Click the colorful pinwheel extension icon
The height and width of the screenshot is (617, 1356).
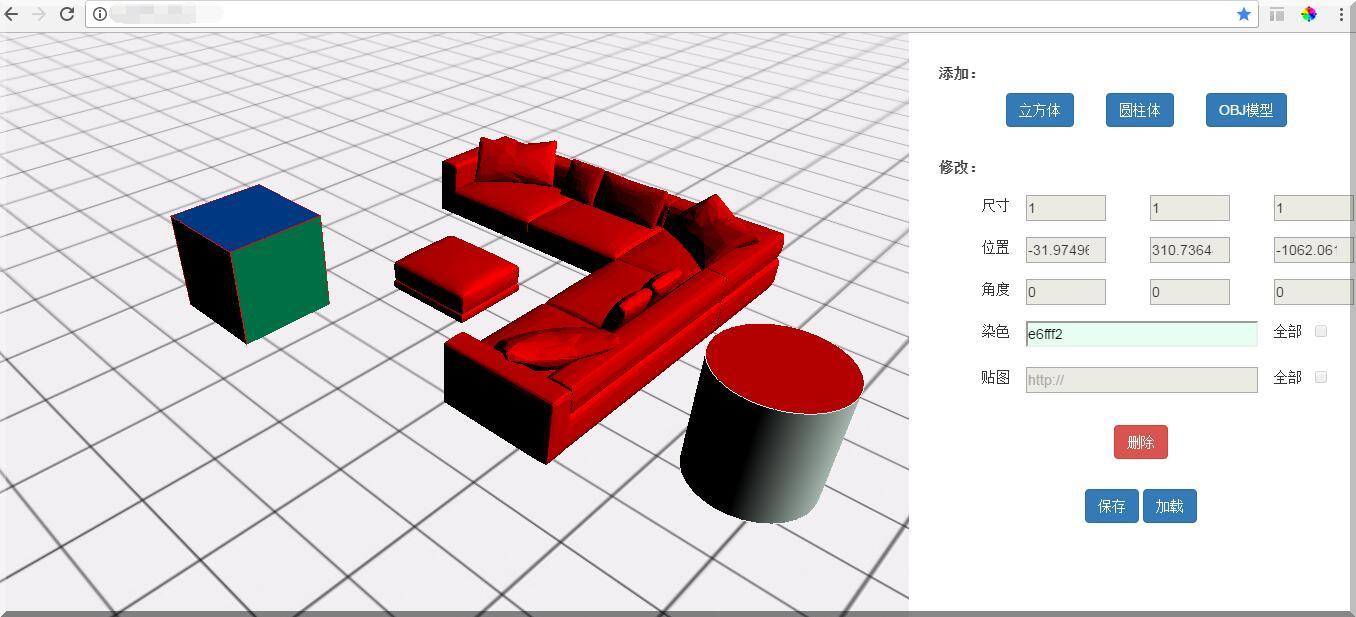pyautogui.click(x=1309, y=14)
